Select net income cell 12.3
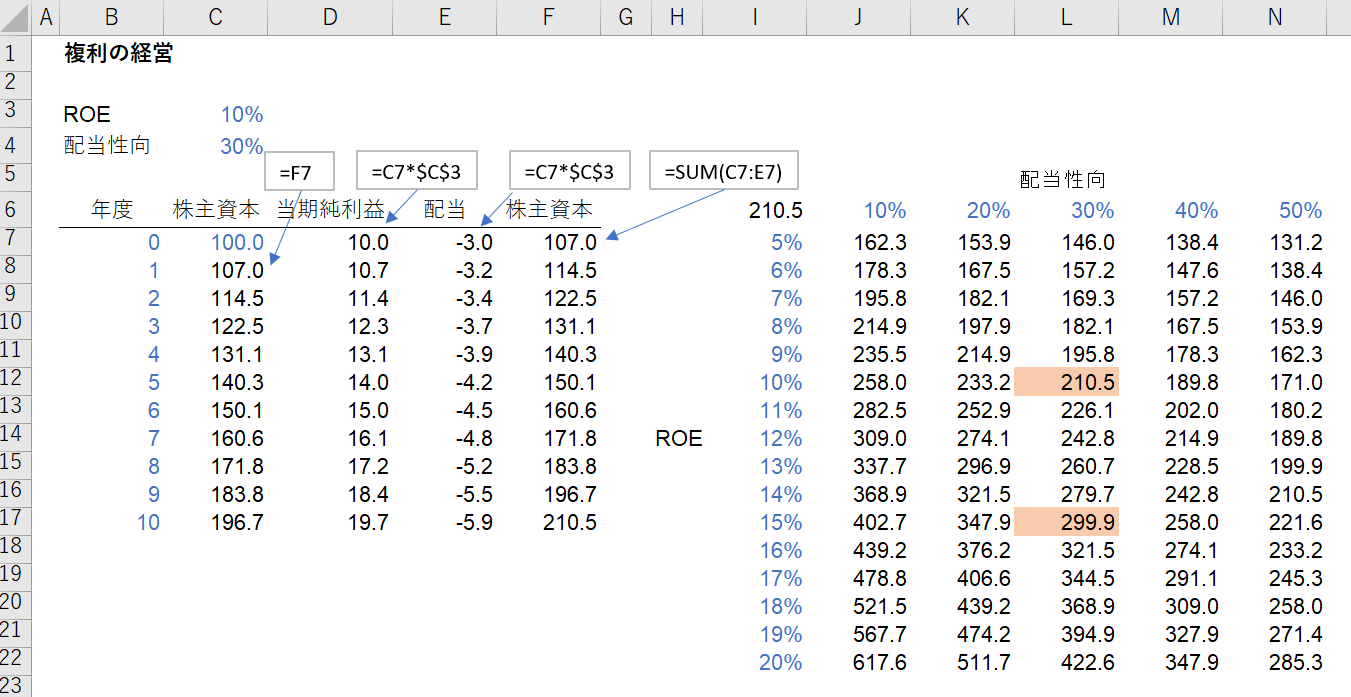This screenshot has height=697, width=1351. [368, 325]
